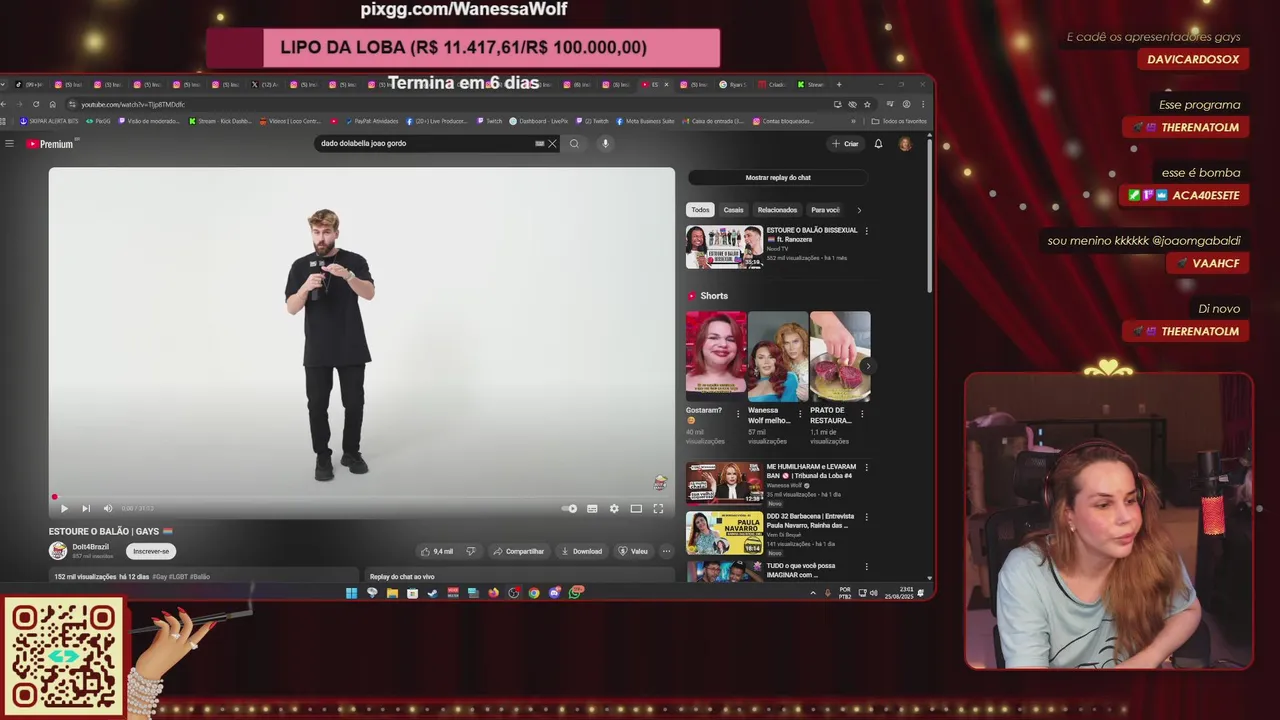The image size is (1280, 720).
Task: Run search with the magnifier button
Action: click(x=574, y=143)
